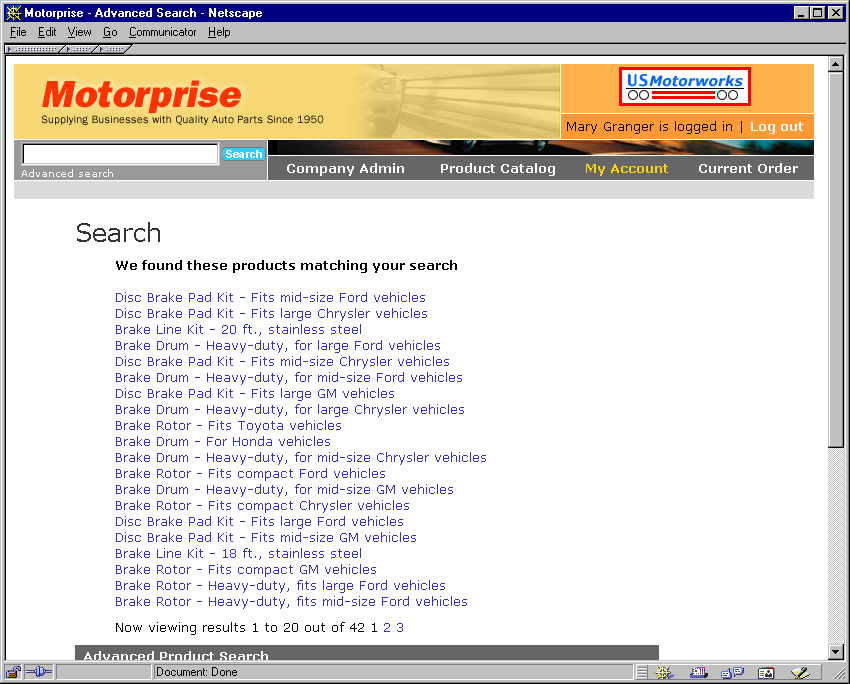
Task: Click the vertical scrollbar down arrow
Action: pyautogui.click(x=835, y=653)
